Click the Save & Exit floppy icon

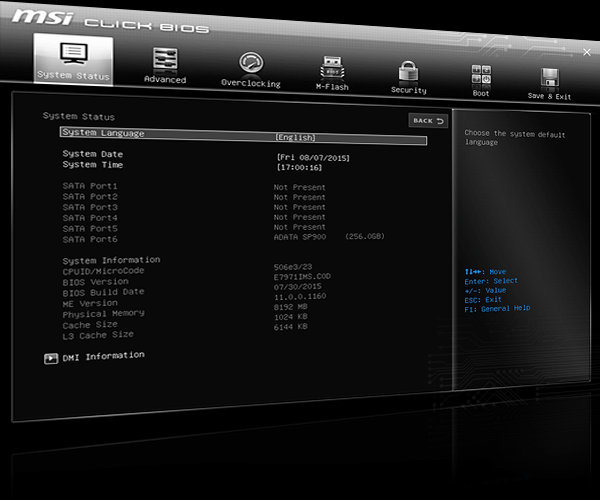[x=549, y=79]
